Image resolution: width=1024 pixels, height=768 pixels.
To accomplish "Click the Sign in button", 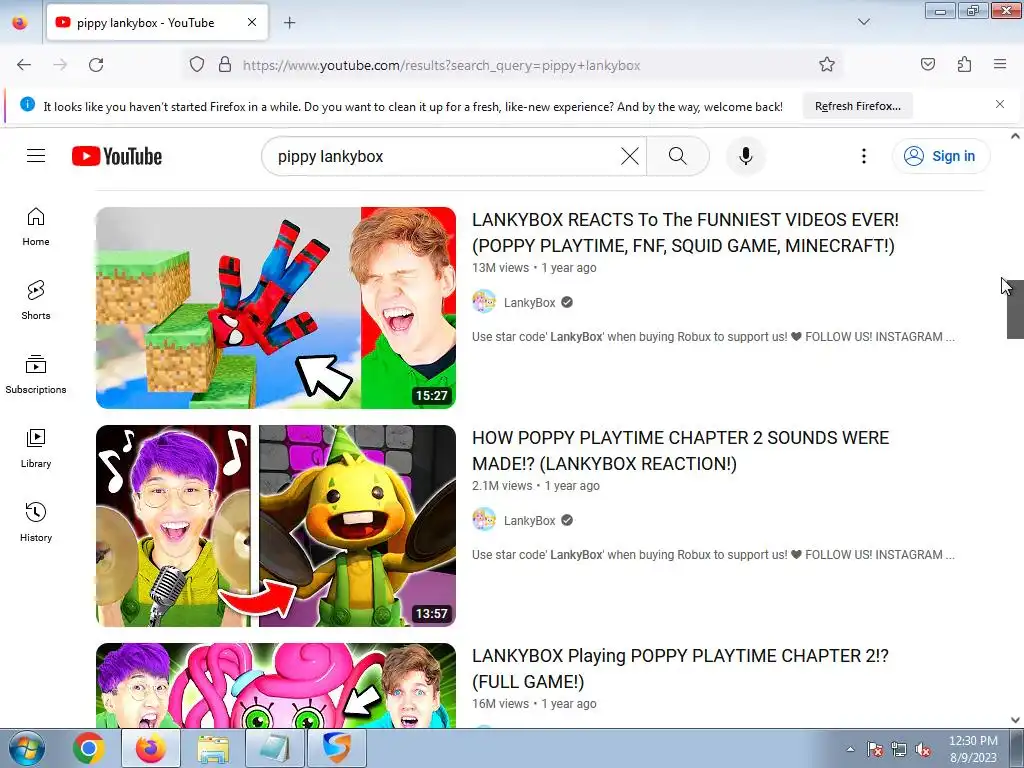I will [x=940, y=156].
